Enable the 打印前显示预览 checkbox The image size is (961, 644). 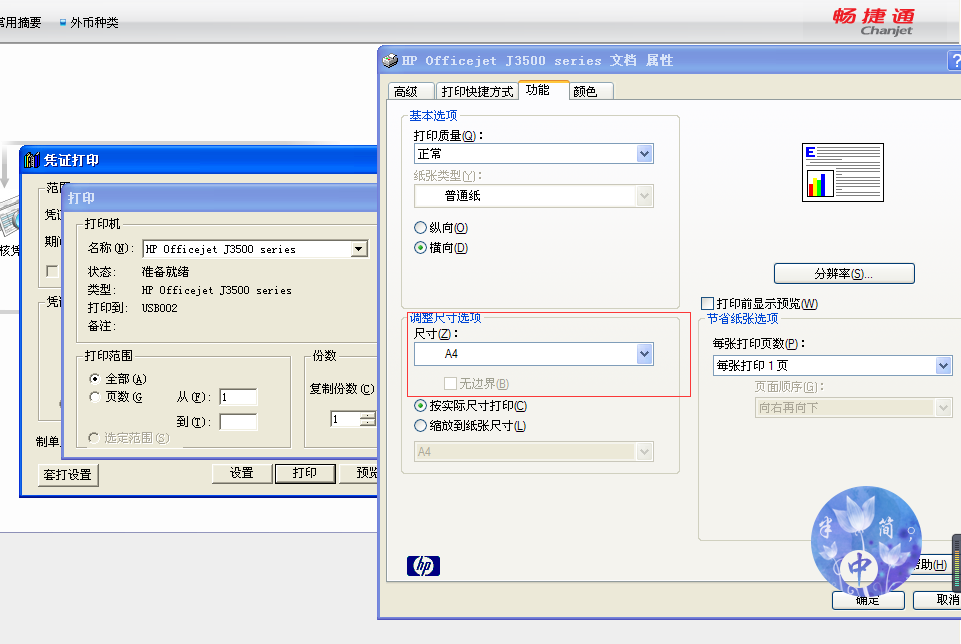point(708,303)
